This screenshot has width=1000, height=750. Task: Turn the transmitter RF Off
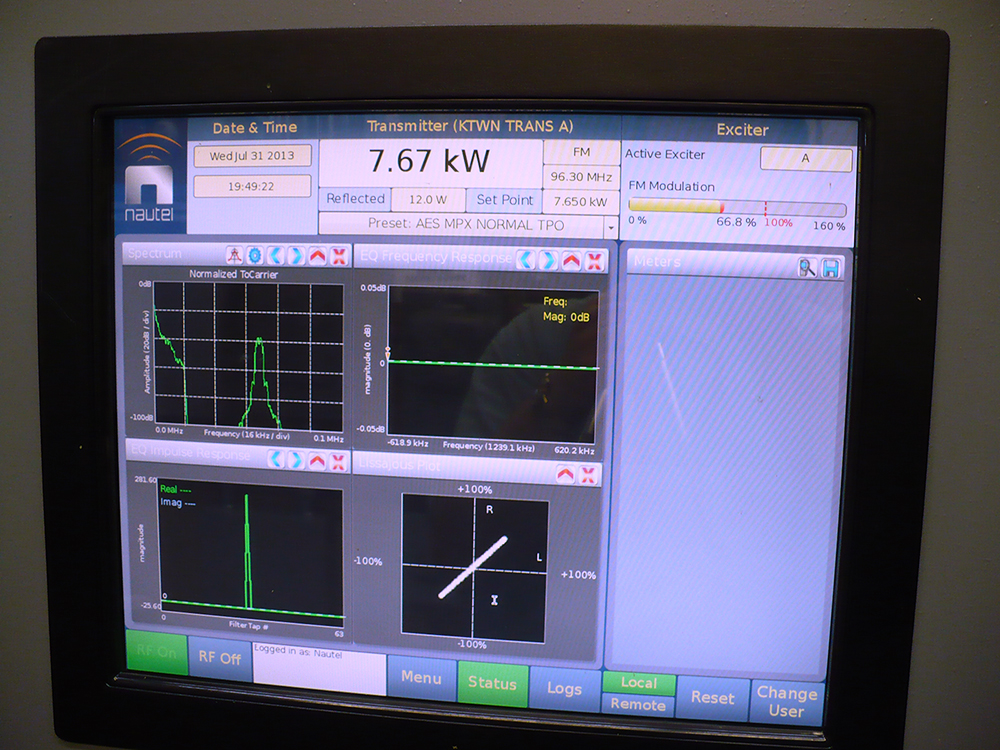click(x=220, y=658)
